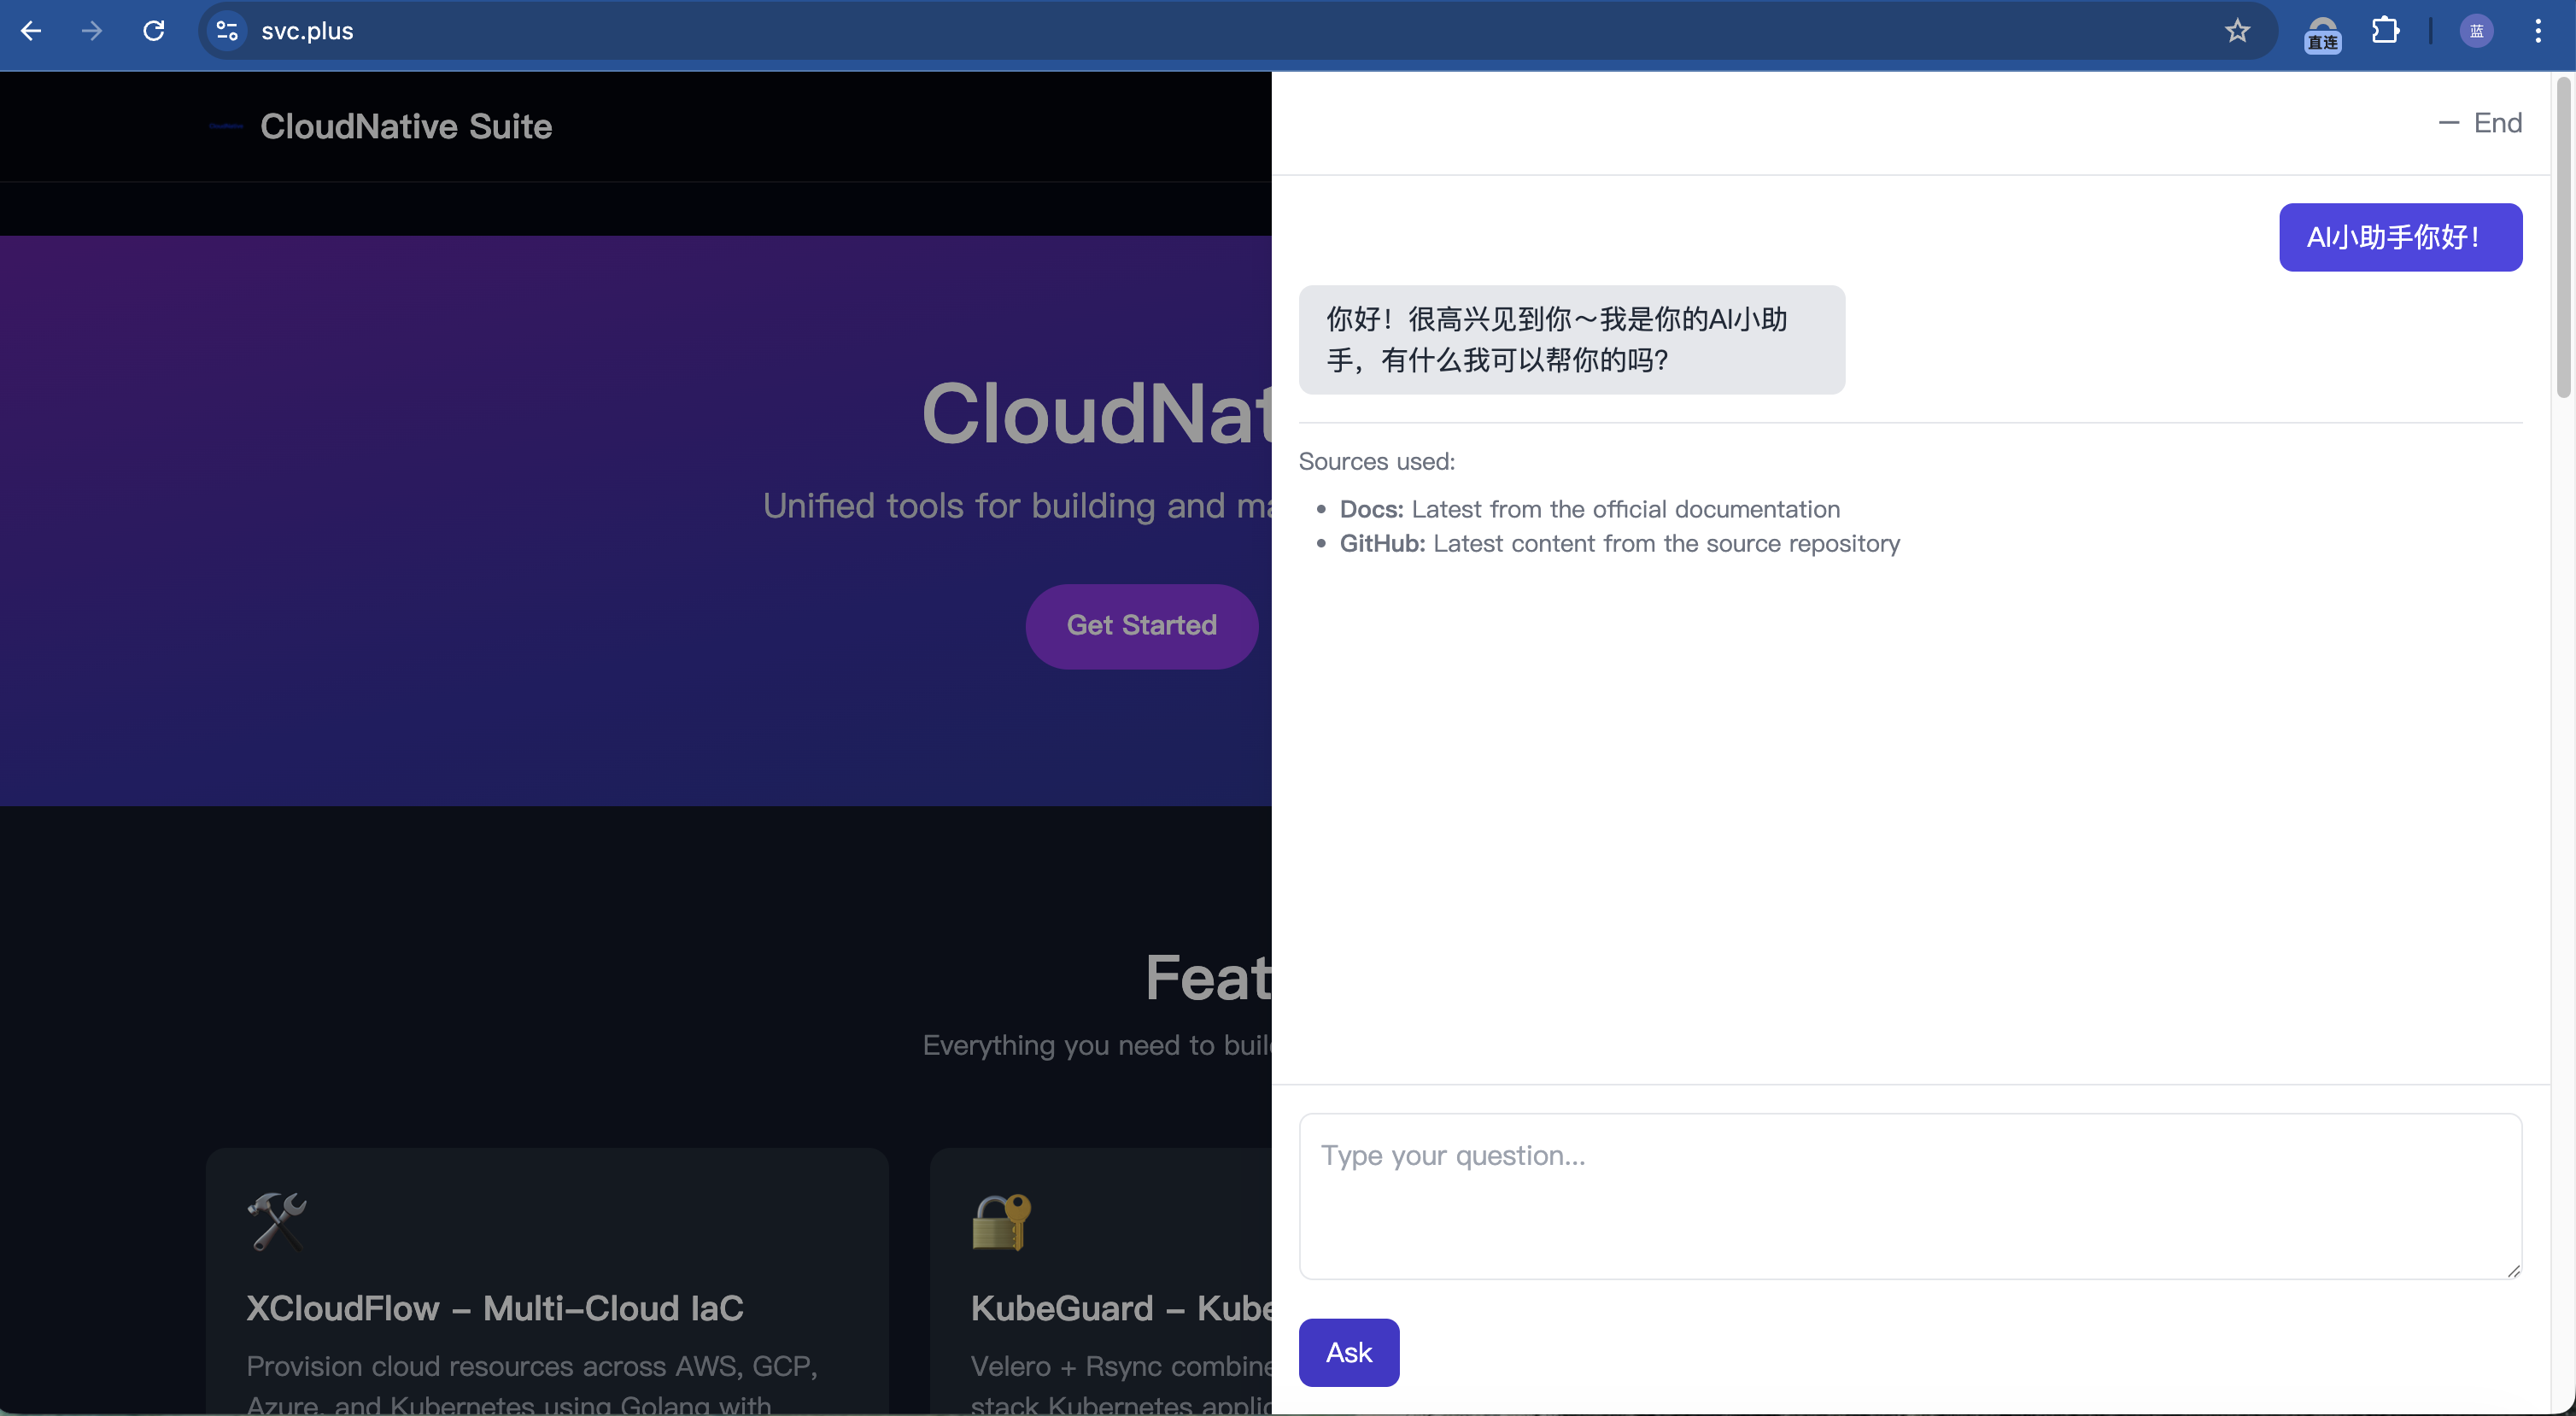2576x1416 pixels.
Task: Bookmark this page with the star icon
Action: click(2238, 31)
